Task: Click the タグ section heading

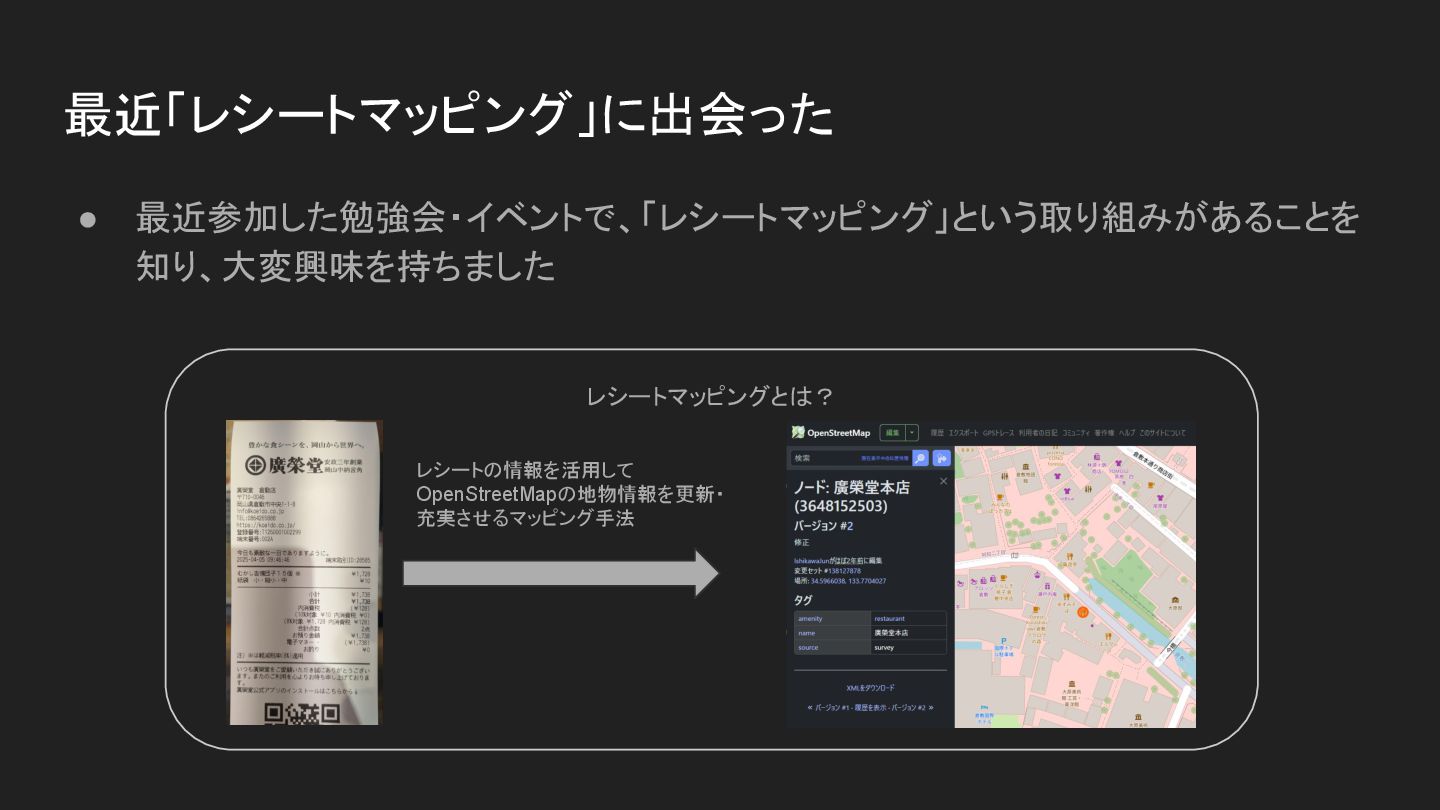Action: point(803,600)
